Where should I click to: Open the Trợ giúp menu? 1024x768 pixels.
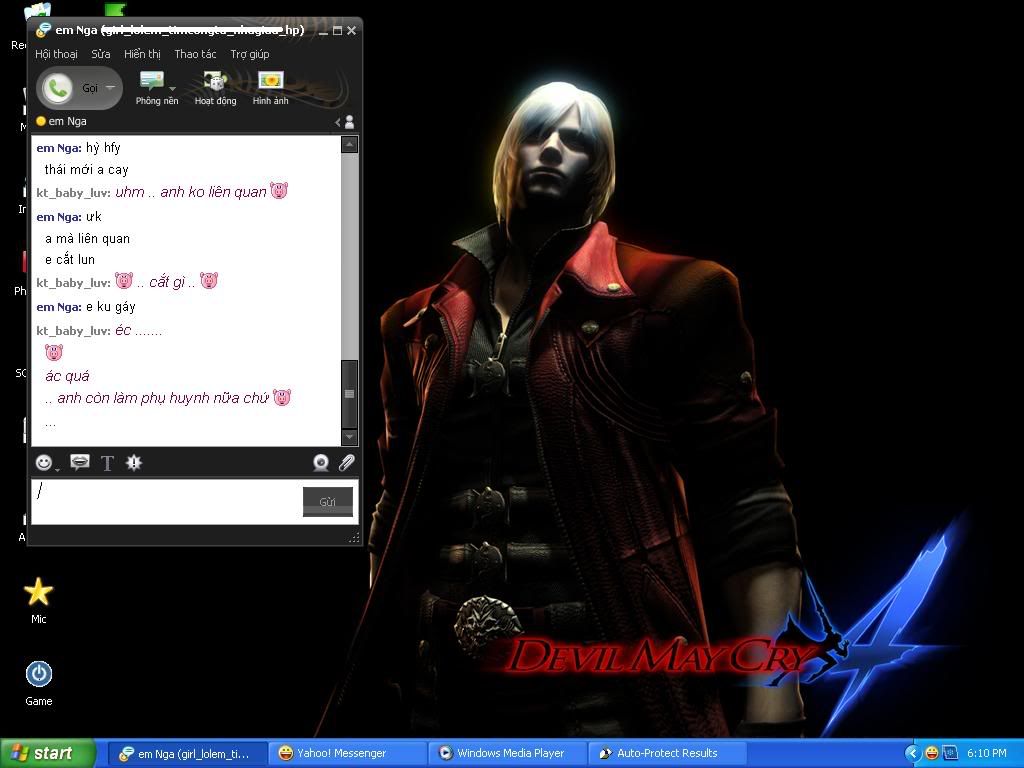(249, 54)
